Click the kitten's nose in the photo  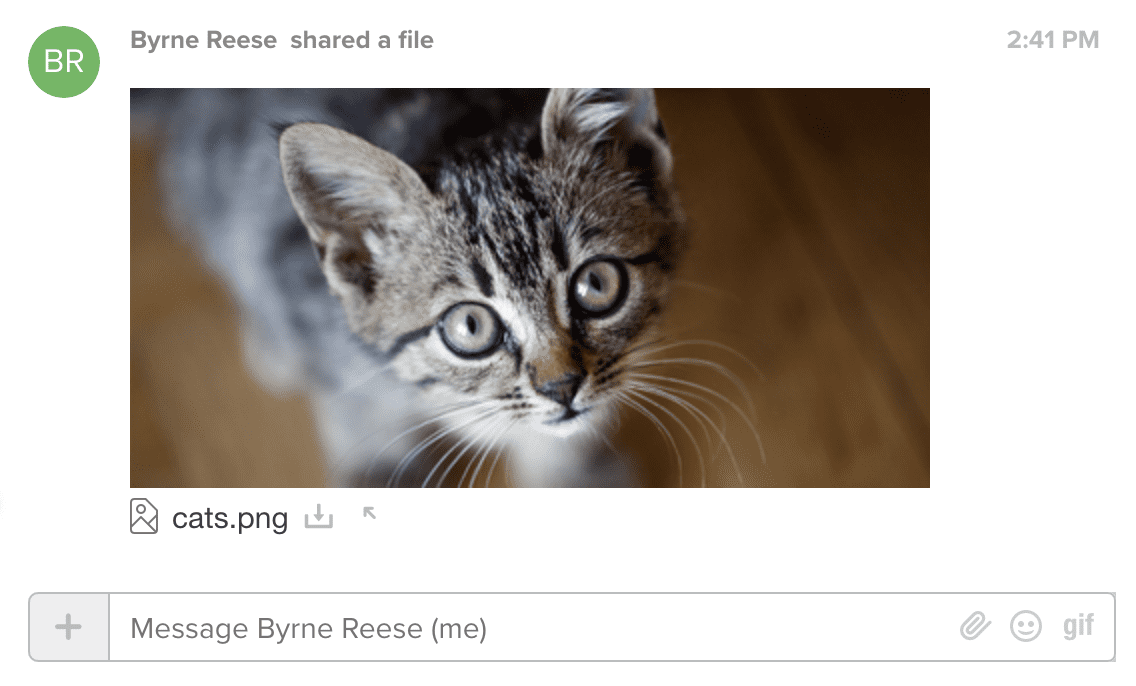[561, 388]
